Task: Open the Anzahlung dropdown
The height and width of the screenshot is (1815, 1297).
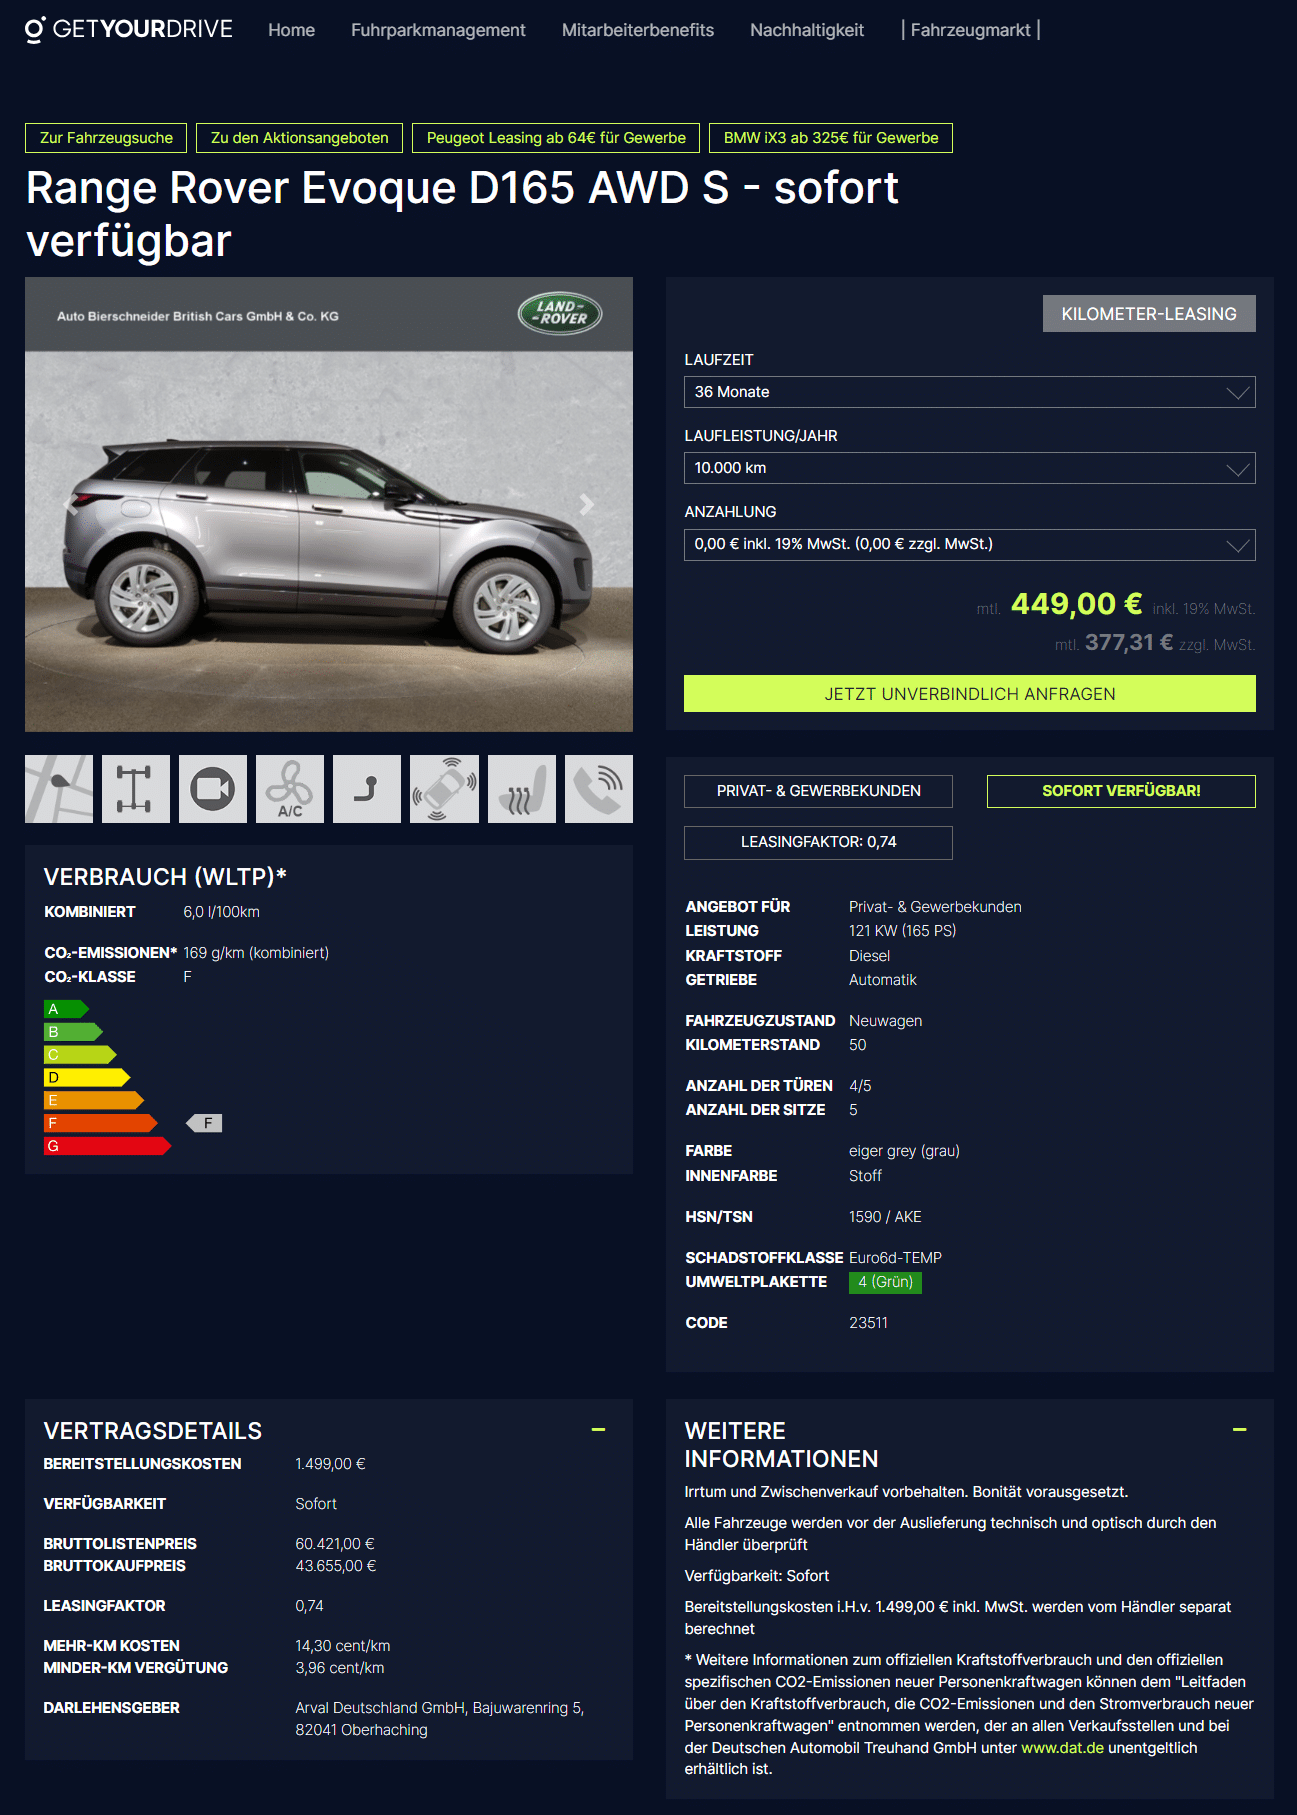Action: (x=969, y=544)
